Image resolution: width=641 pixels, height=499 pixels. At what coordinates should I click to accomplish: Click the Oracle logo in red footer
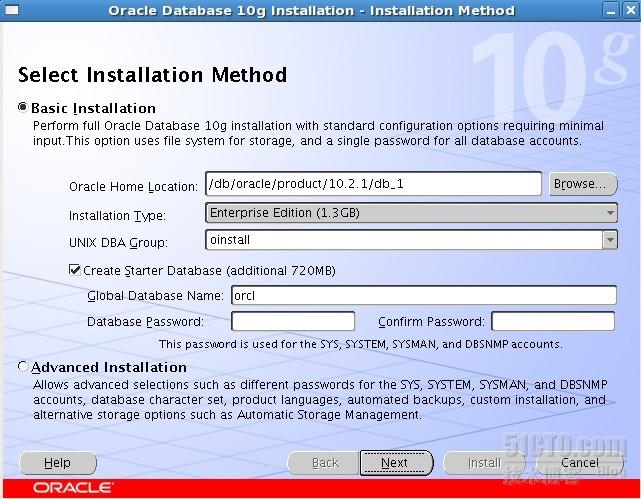(x=73, y=488)
